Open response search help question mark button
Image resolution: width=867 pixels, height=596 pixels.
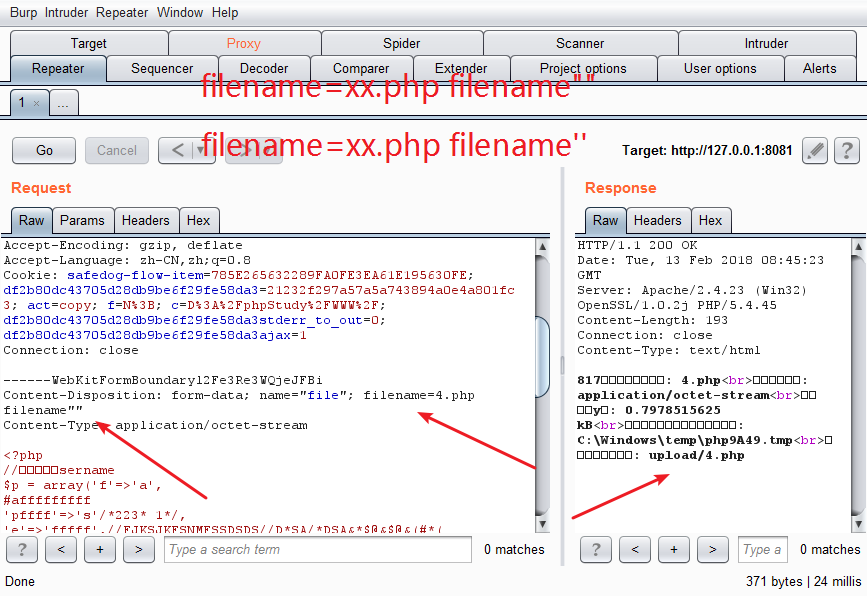(596, 550)
